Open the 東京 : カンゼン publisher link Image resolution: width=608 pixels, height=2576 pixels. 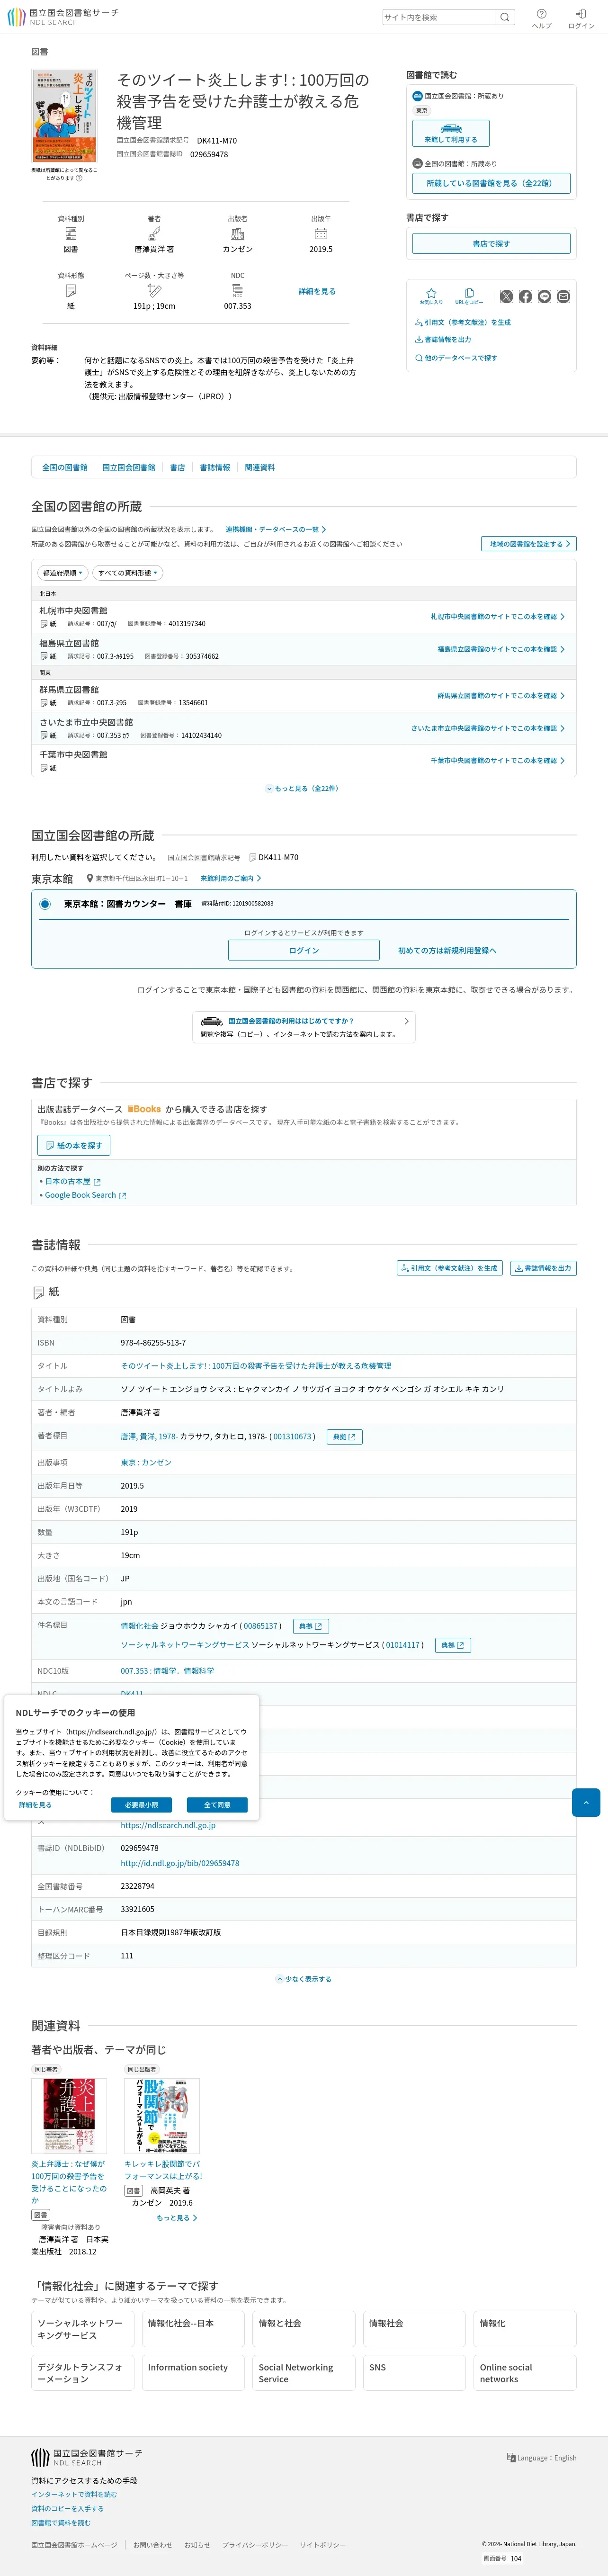(146, 1462)
